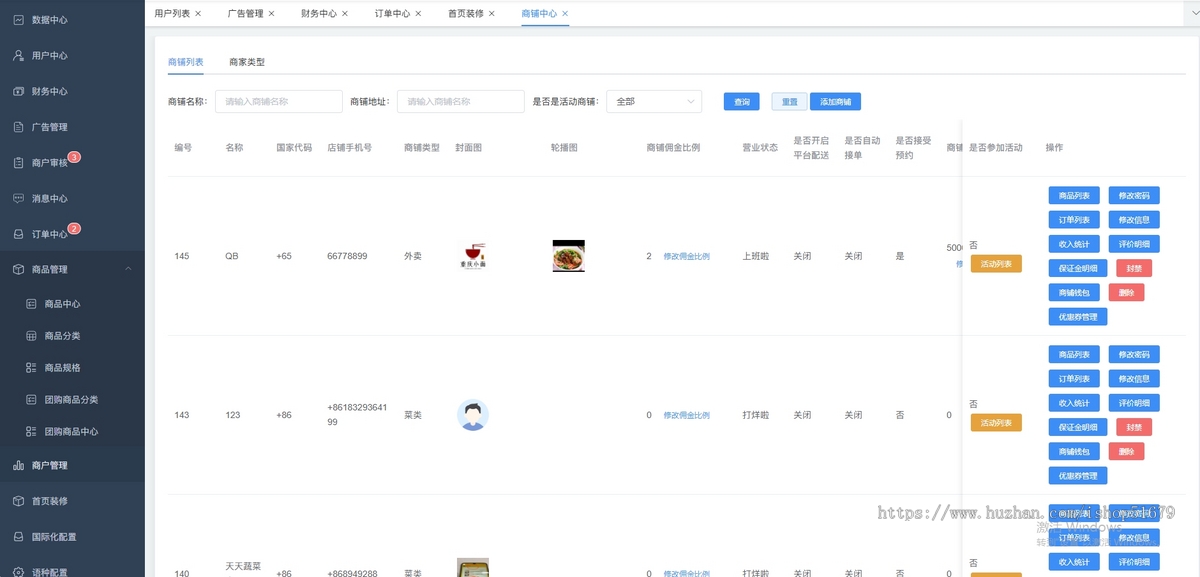Close the 订单中心 tab
The height and width of the screenshot is (577, 1200).
418,14
